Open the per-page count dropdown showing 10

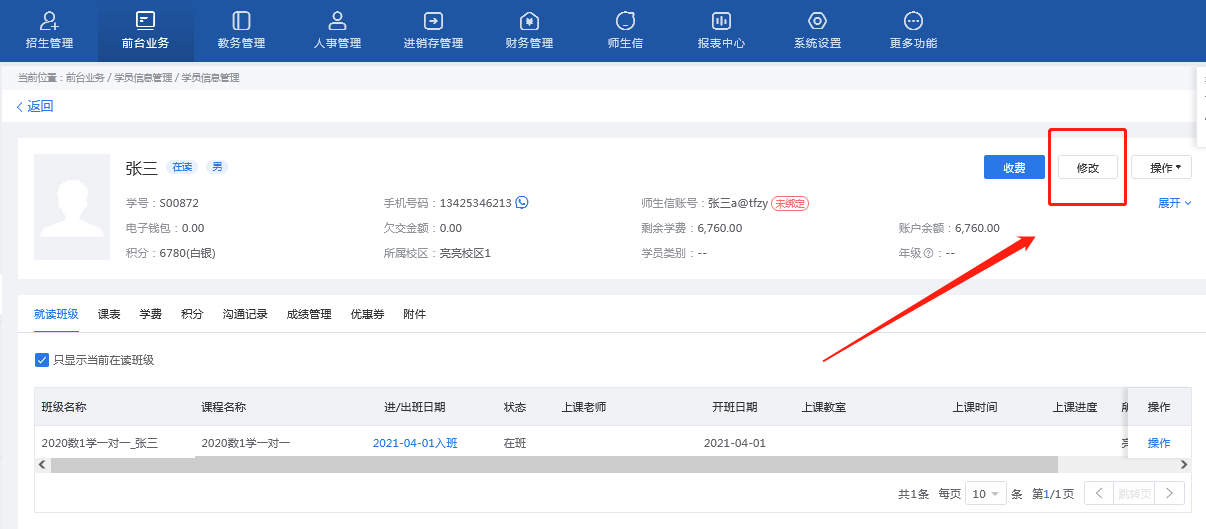[x=985, y=493]
